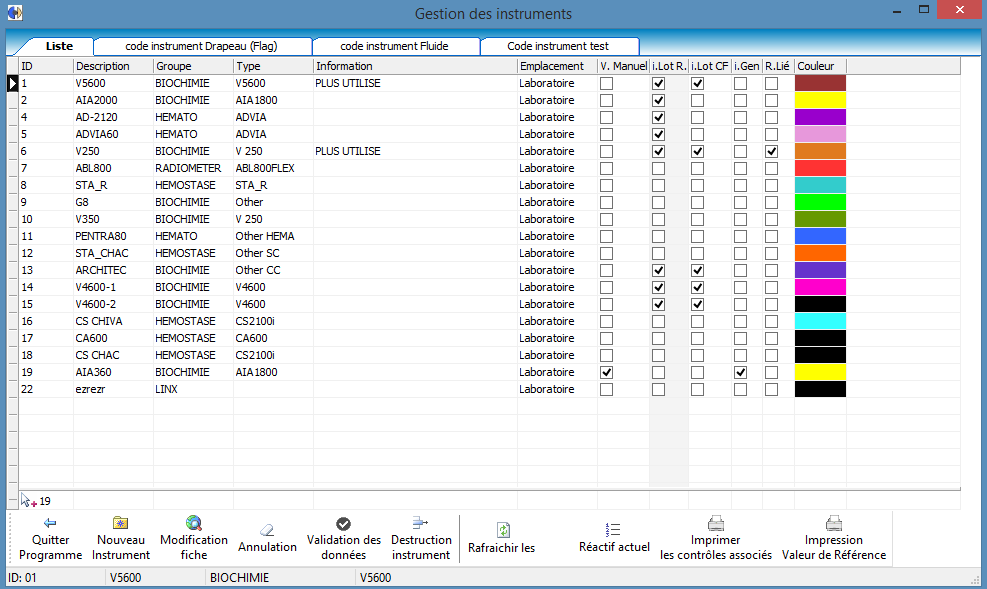Click the Imprimer les contrôles associés printer icon
This screenshot has height=589, width=987.
click(x=716, y=524)
